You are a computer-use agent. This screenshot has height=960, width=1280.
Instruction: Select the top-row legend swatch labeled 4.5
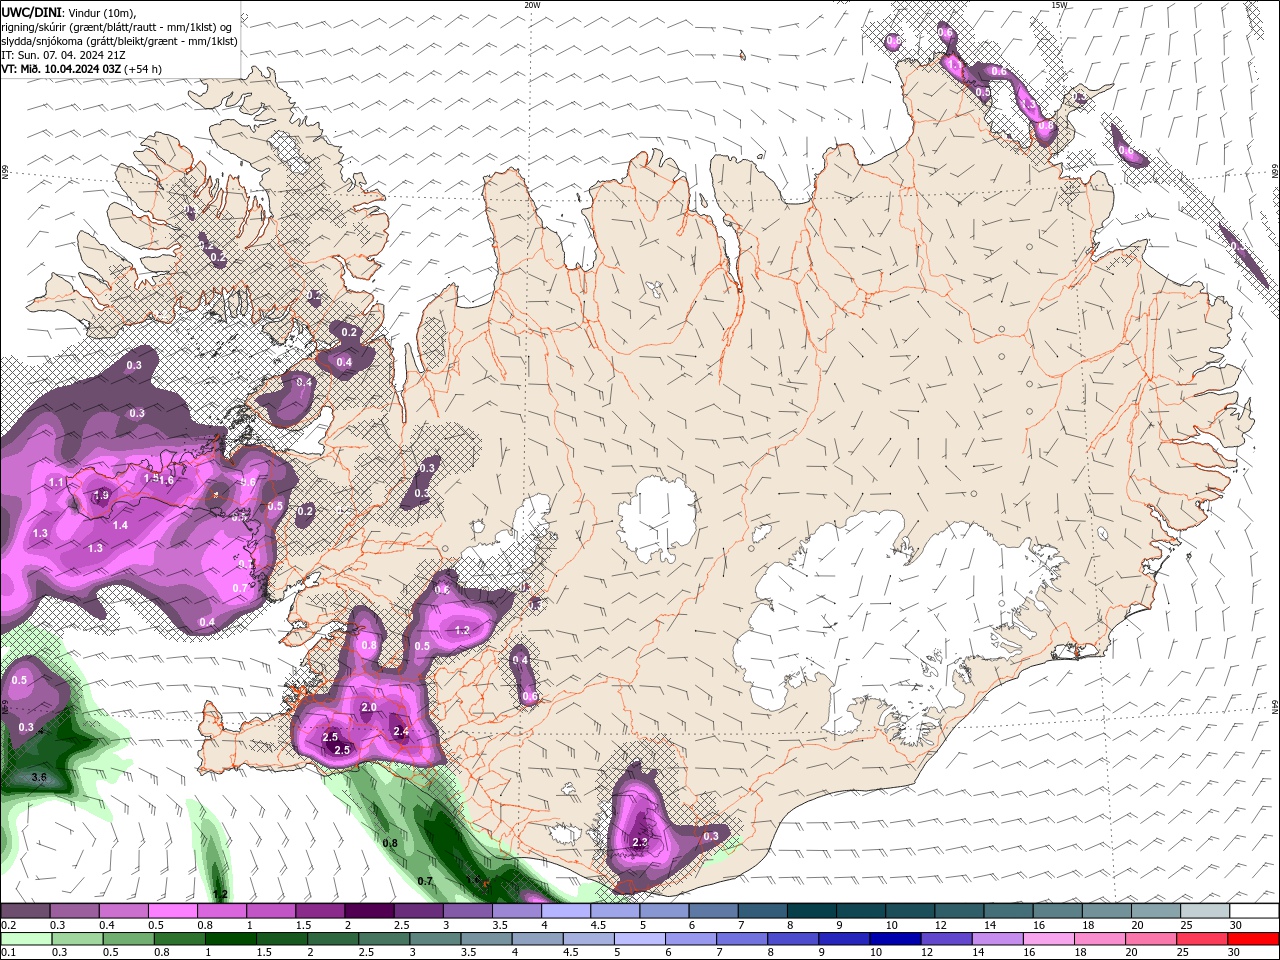[615, 911]
